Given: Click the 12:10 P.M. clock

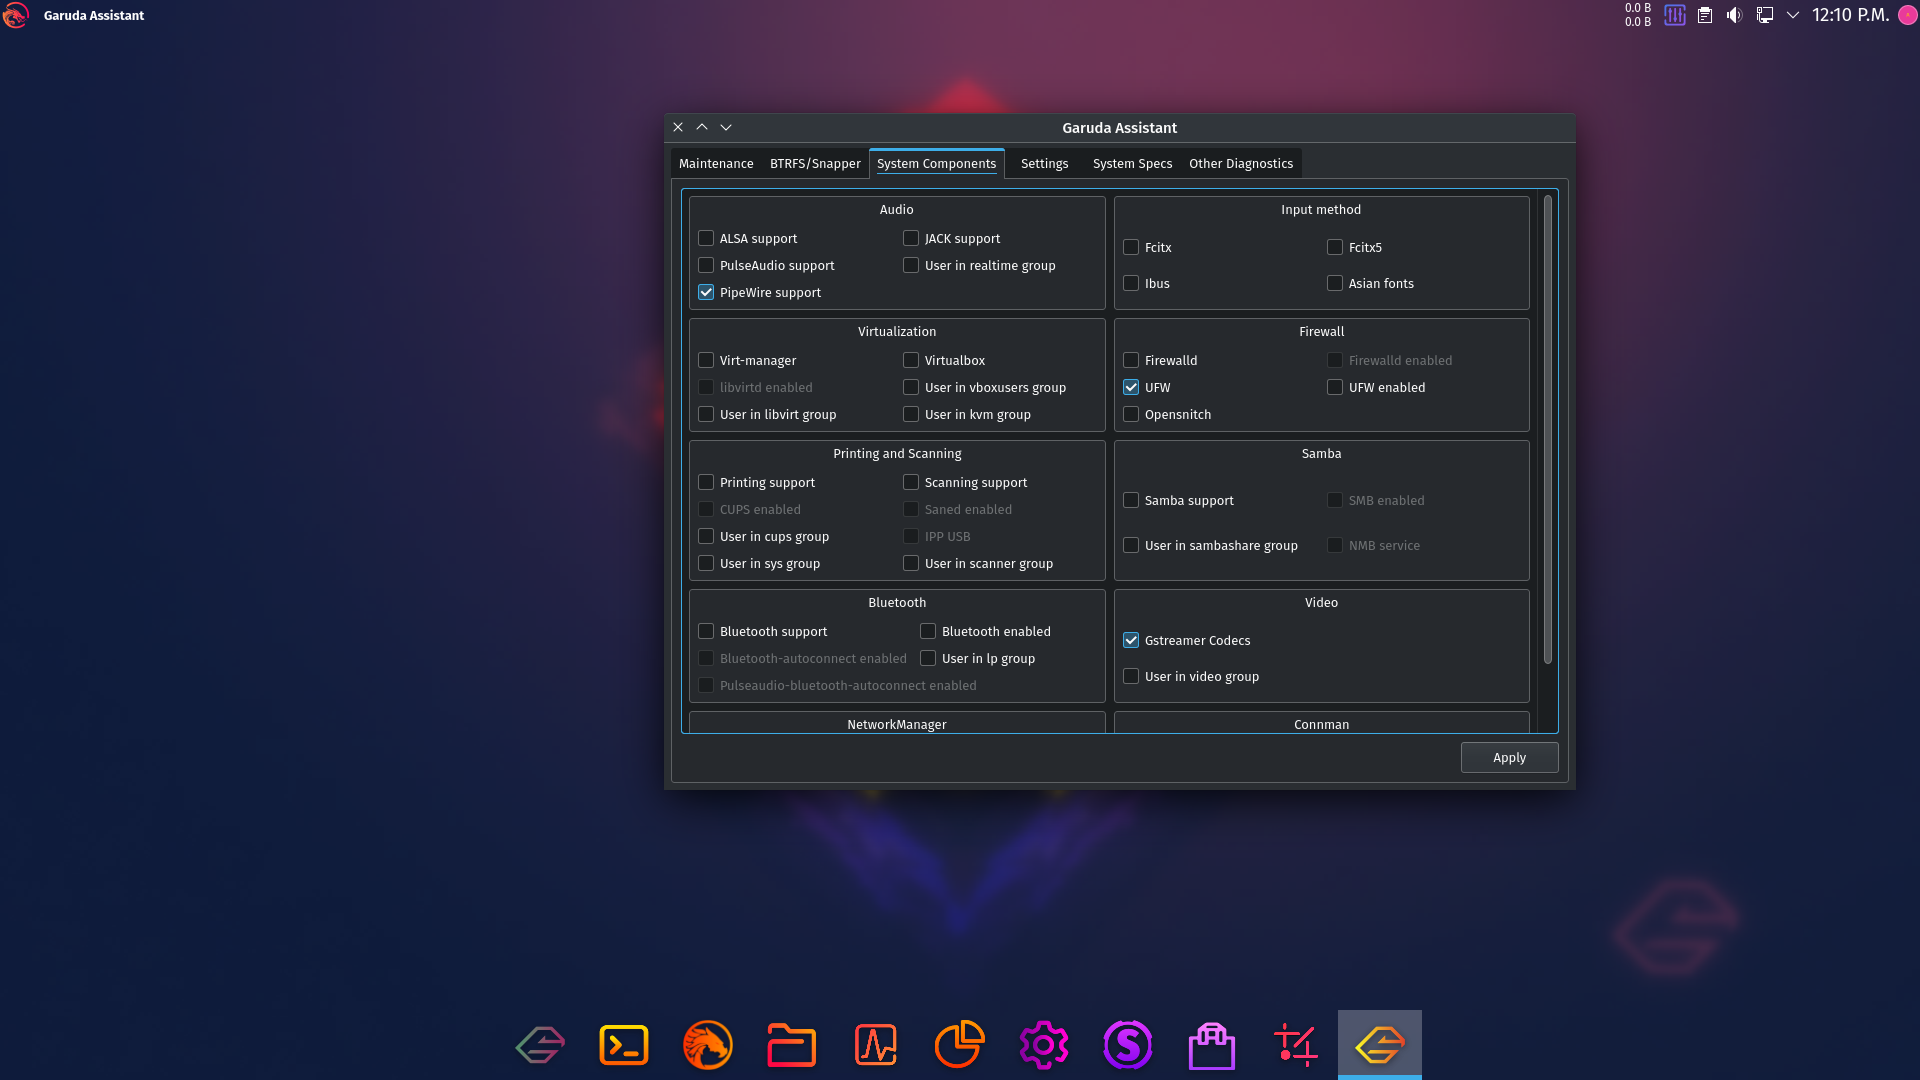Looking at the screenshot, I should click(1850, 15).
